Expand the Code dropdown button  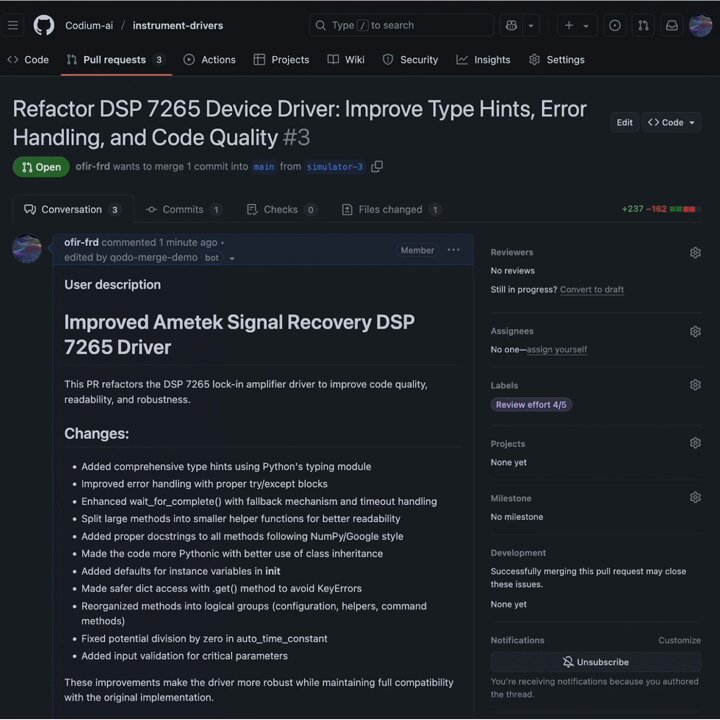point(671,123)
